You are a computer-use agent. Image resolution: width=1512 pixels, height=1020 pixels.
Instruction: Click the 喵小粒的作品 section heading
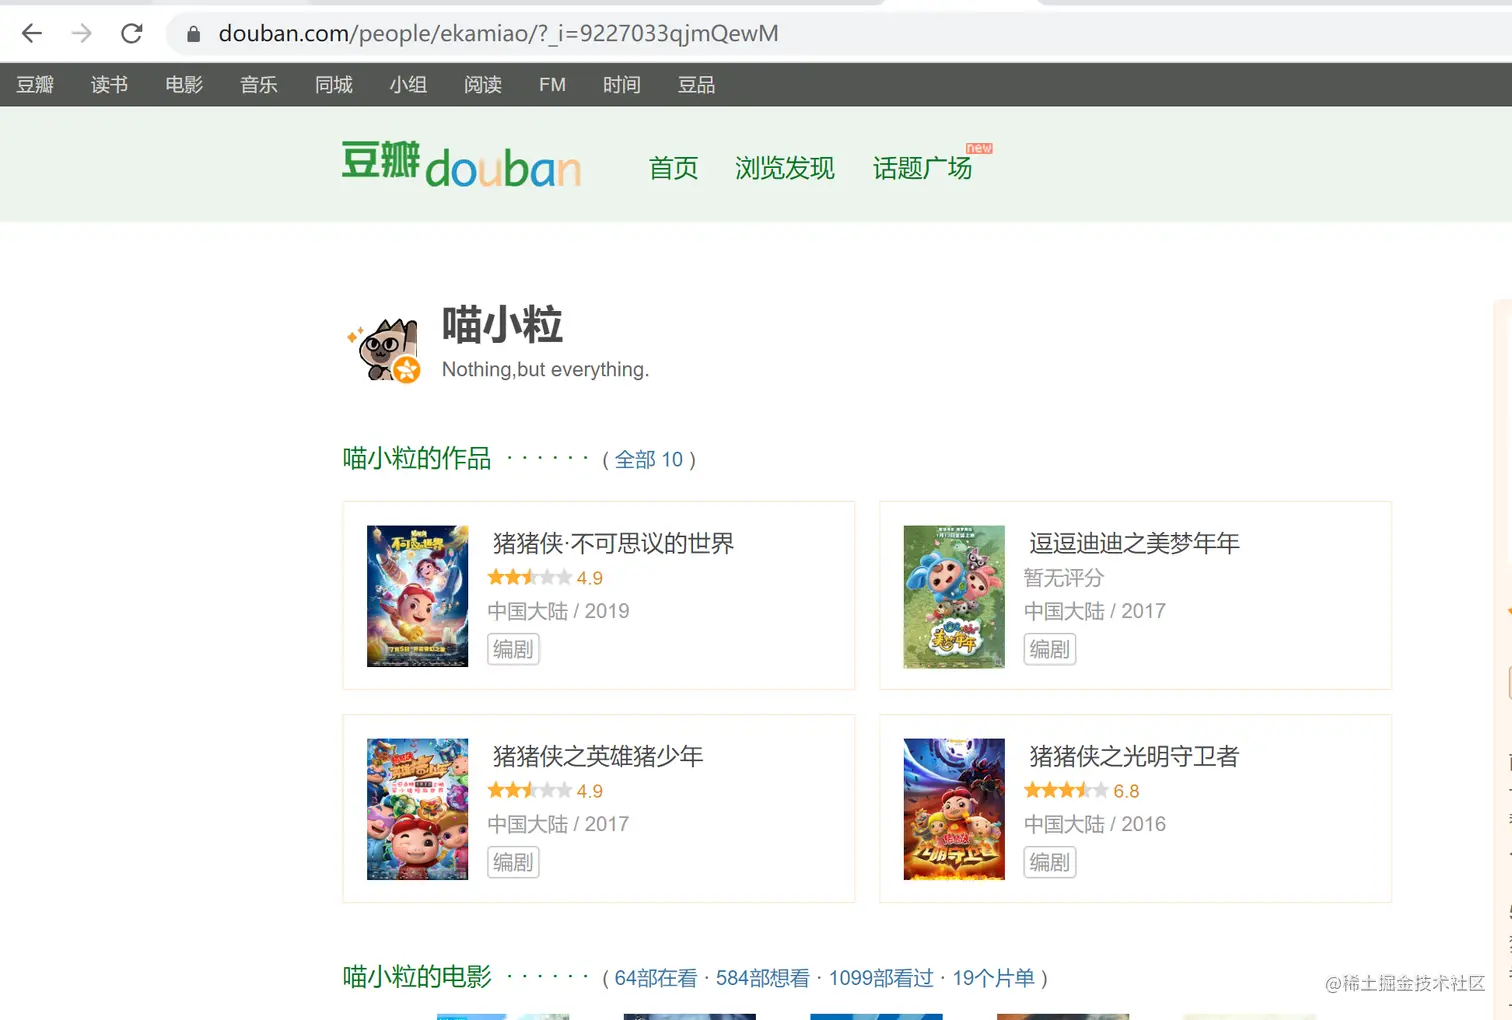417,459
